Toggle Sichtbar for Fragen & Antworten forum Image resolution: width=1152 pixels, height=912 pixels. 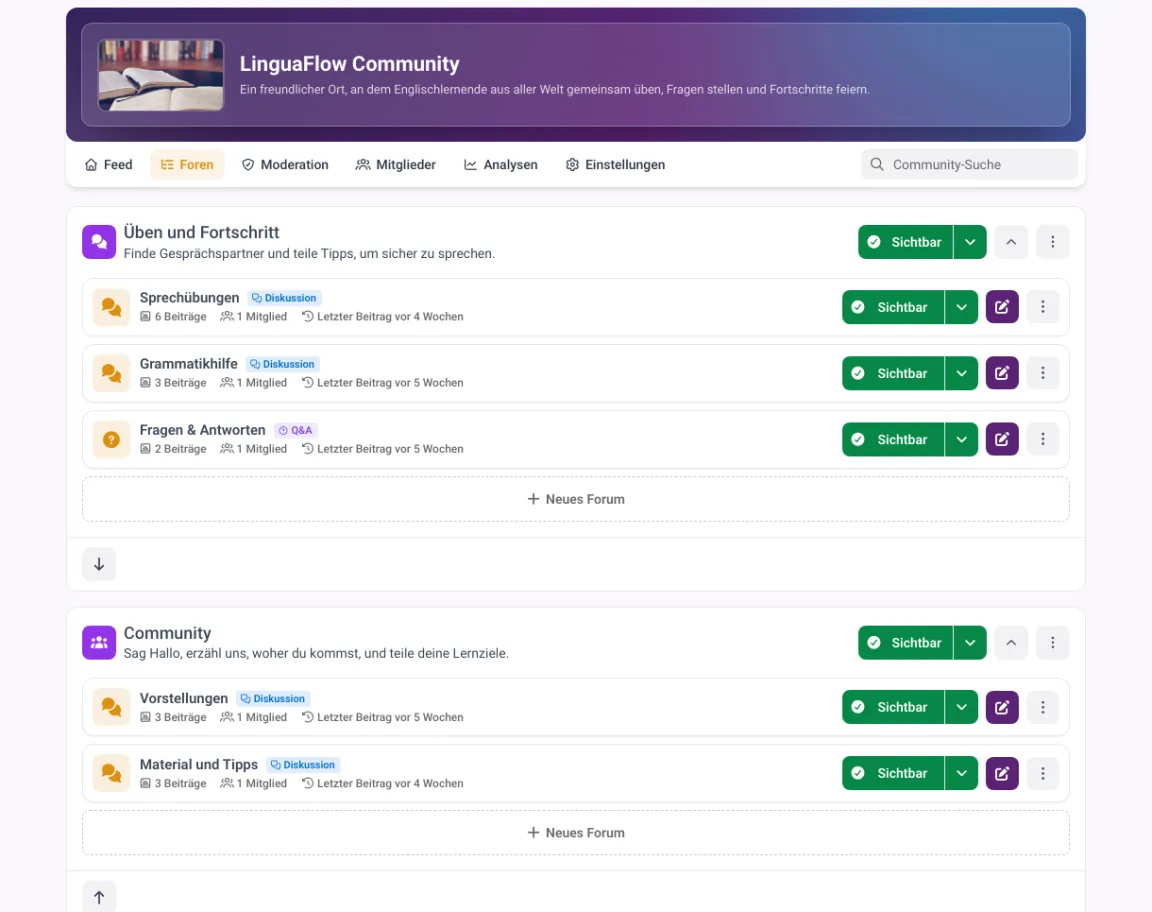[893, 439]
